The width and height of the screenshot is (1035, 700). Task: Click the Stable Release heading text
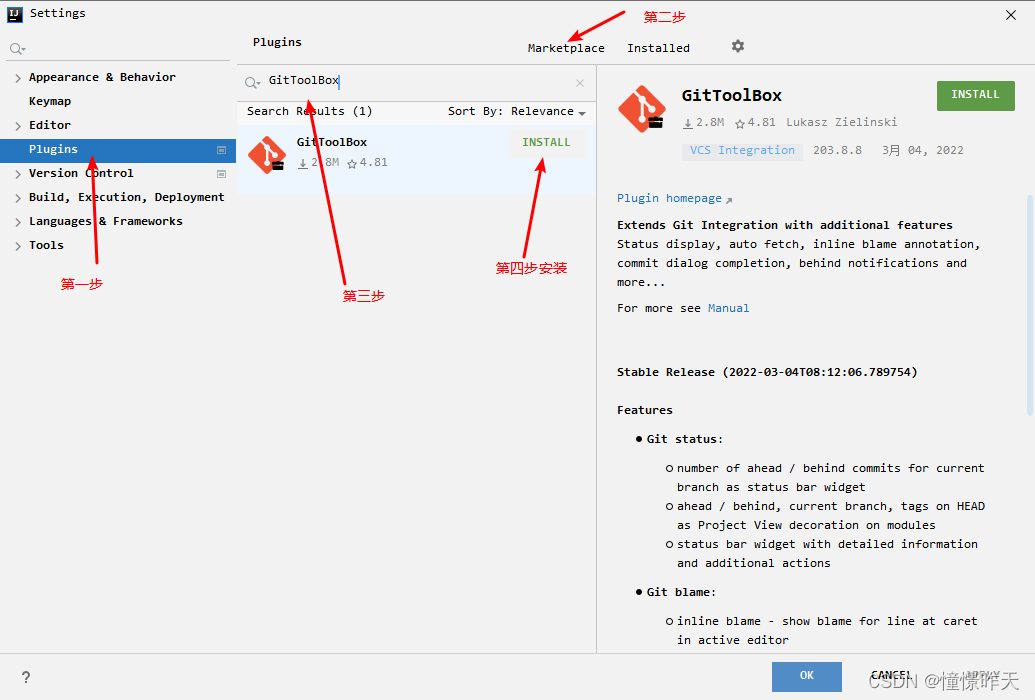click(x=767, y=372)
